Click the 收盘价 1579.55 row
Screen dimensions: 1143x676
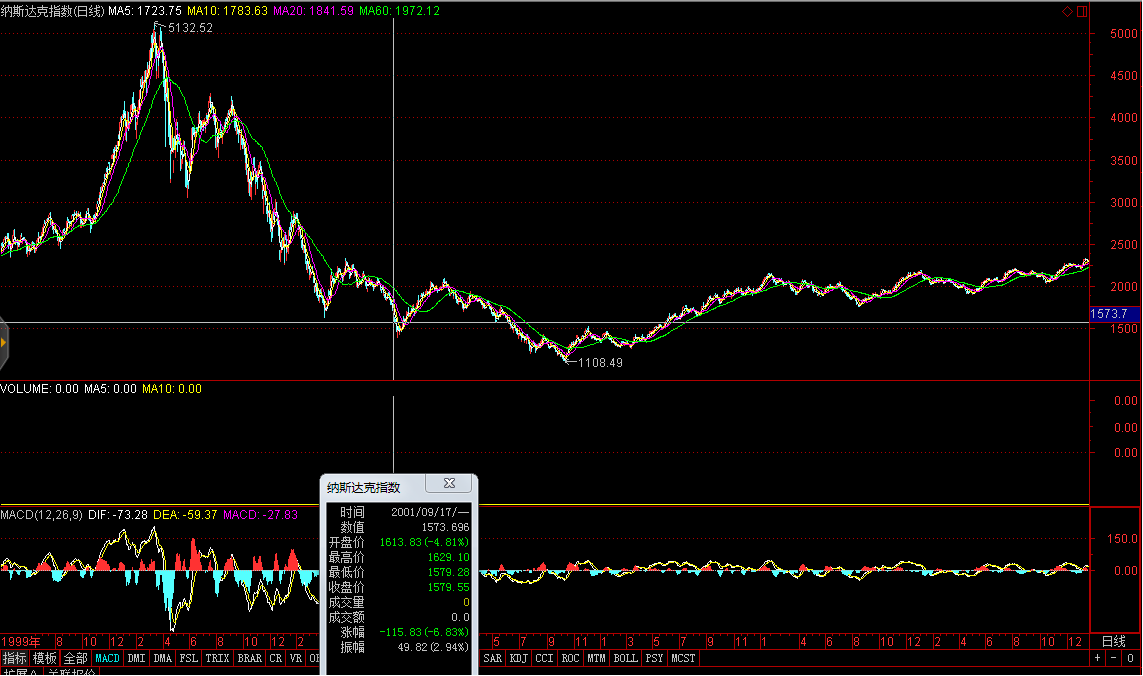click(399, 587)
